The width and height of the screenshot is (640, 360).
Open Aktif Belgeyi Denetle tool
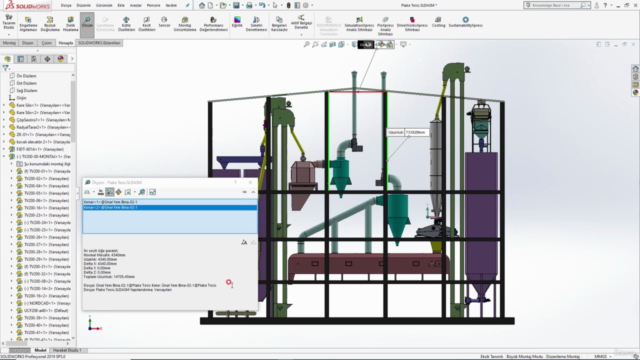301,22
